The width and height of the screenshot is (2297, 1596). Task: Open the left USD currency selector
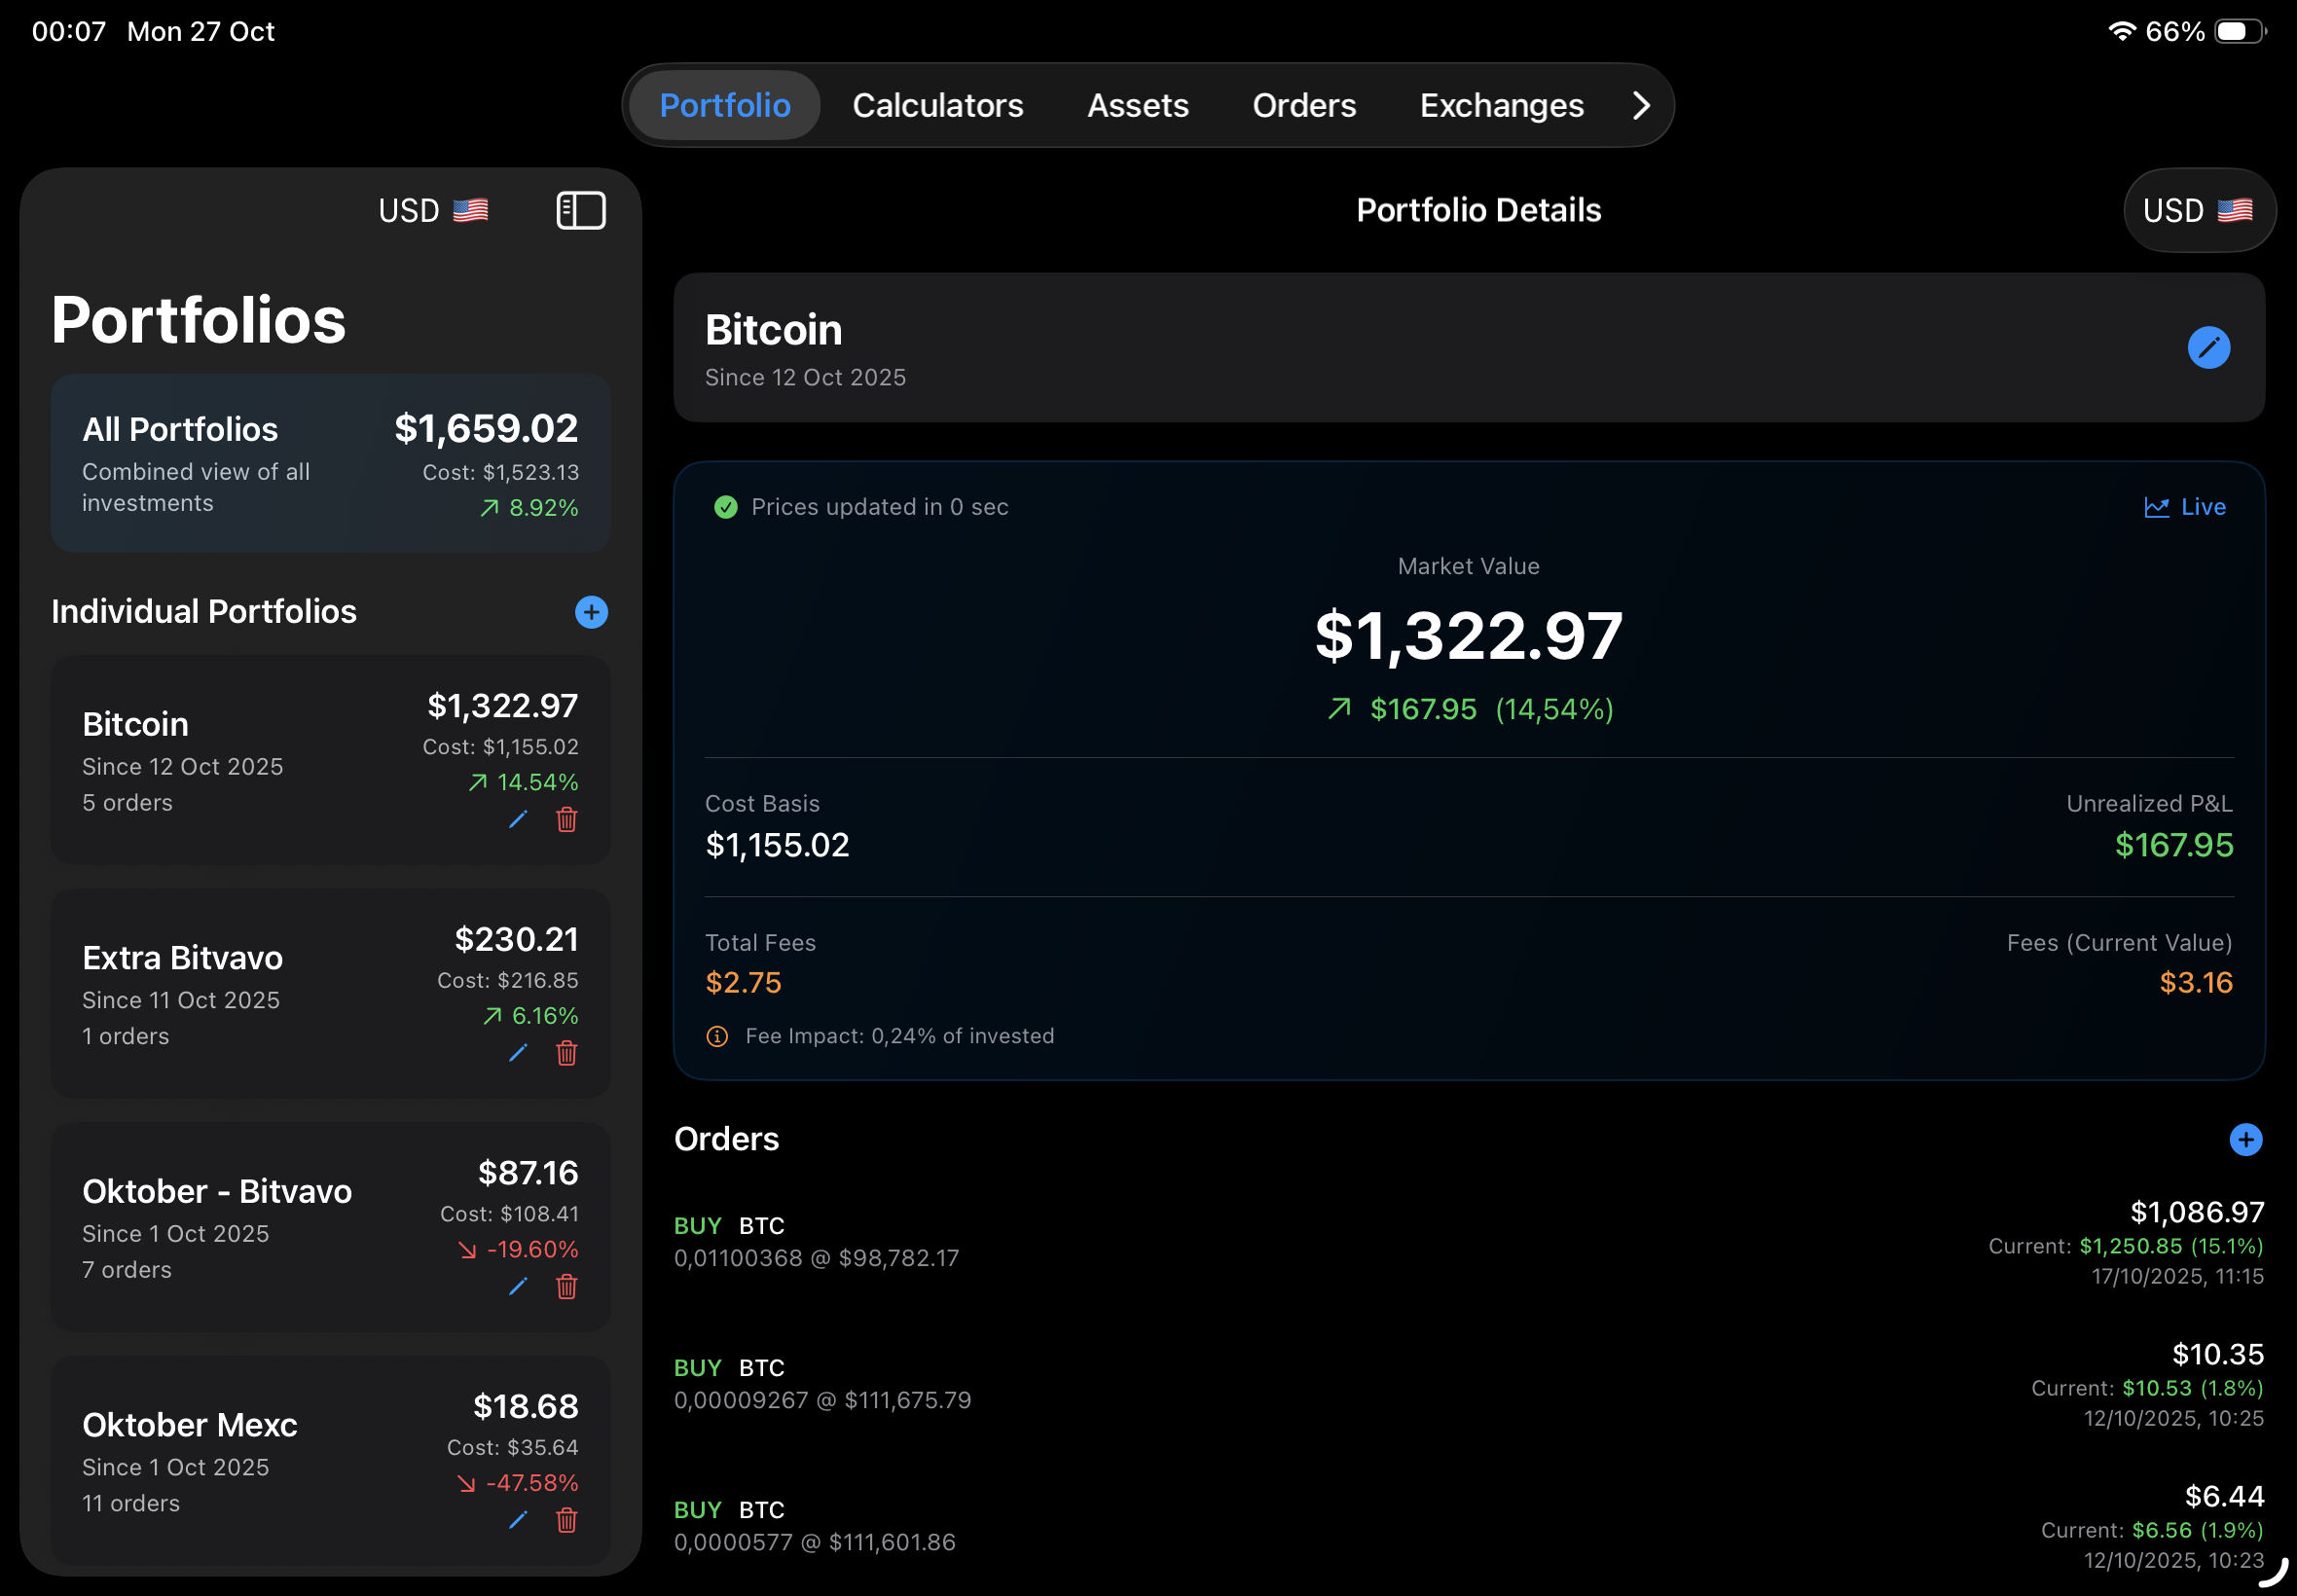pos(432,210)
